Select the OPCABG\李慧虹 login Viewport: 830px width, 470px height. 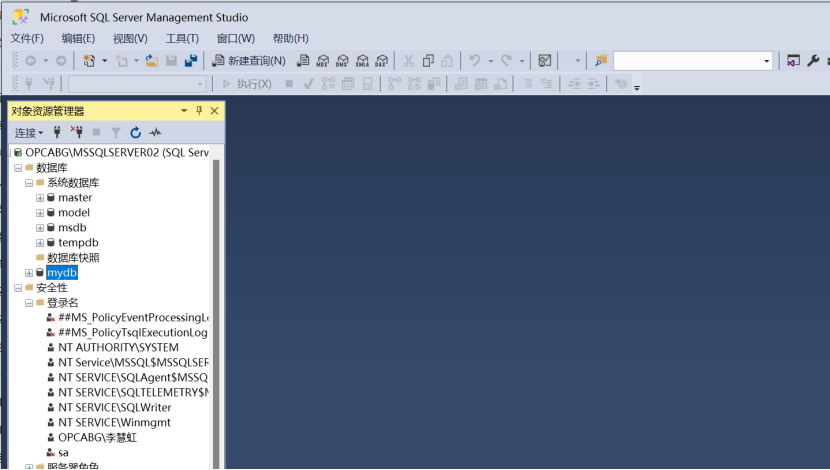tap(97, 438)
